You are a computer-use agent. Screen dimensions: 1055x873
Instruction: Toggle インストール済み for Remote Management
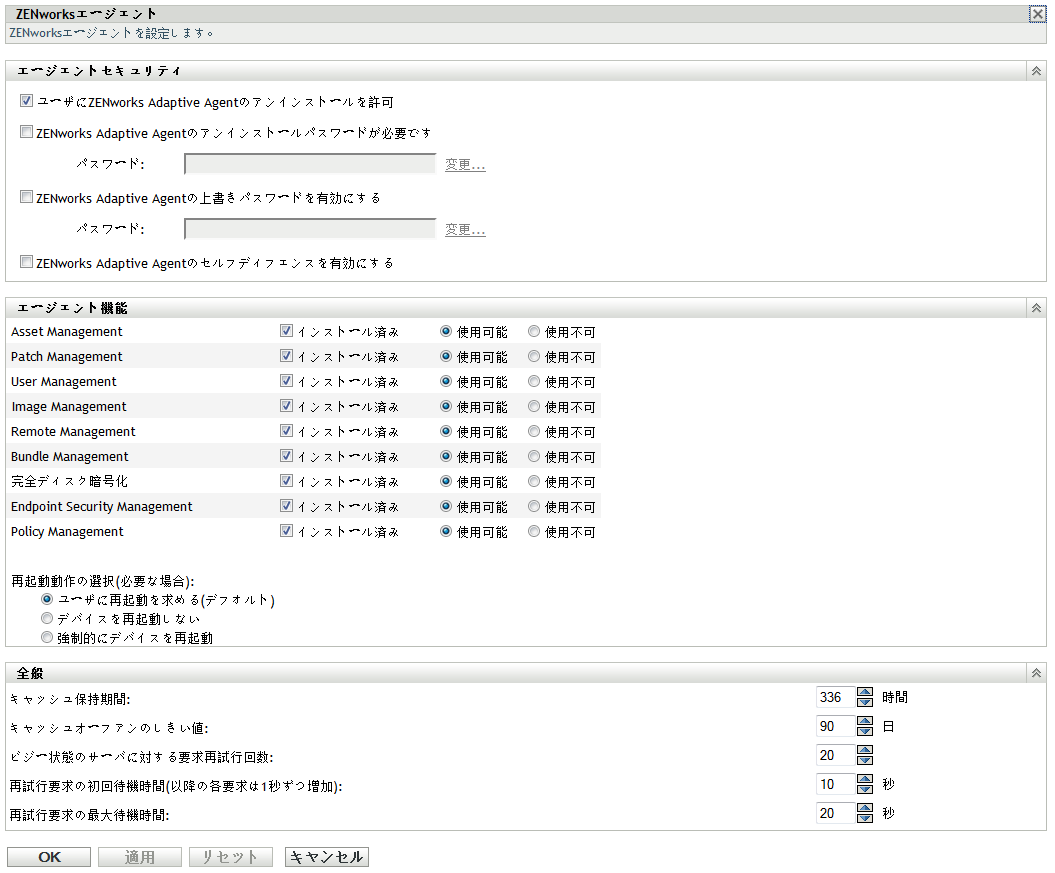pos(287,430)
